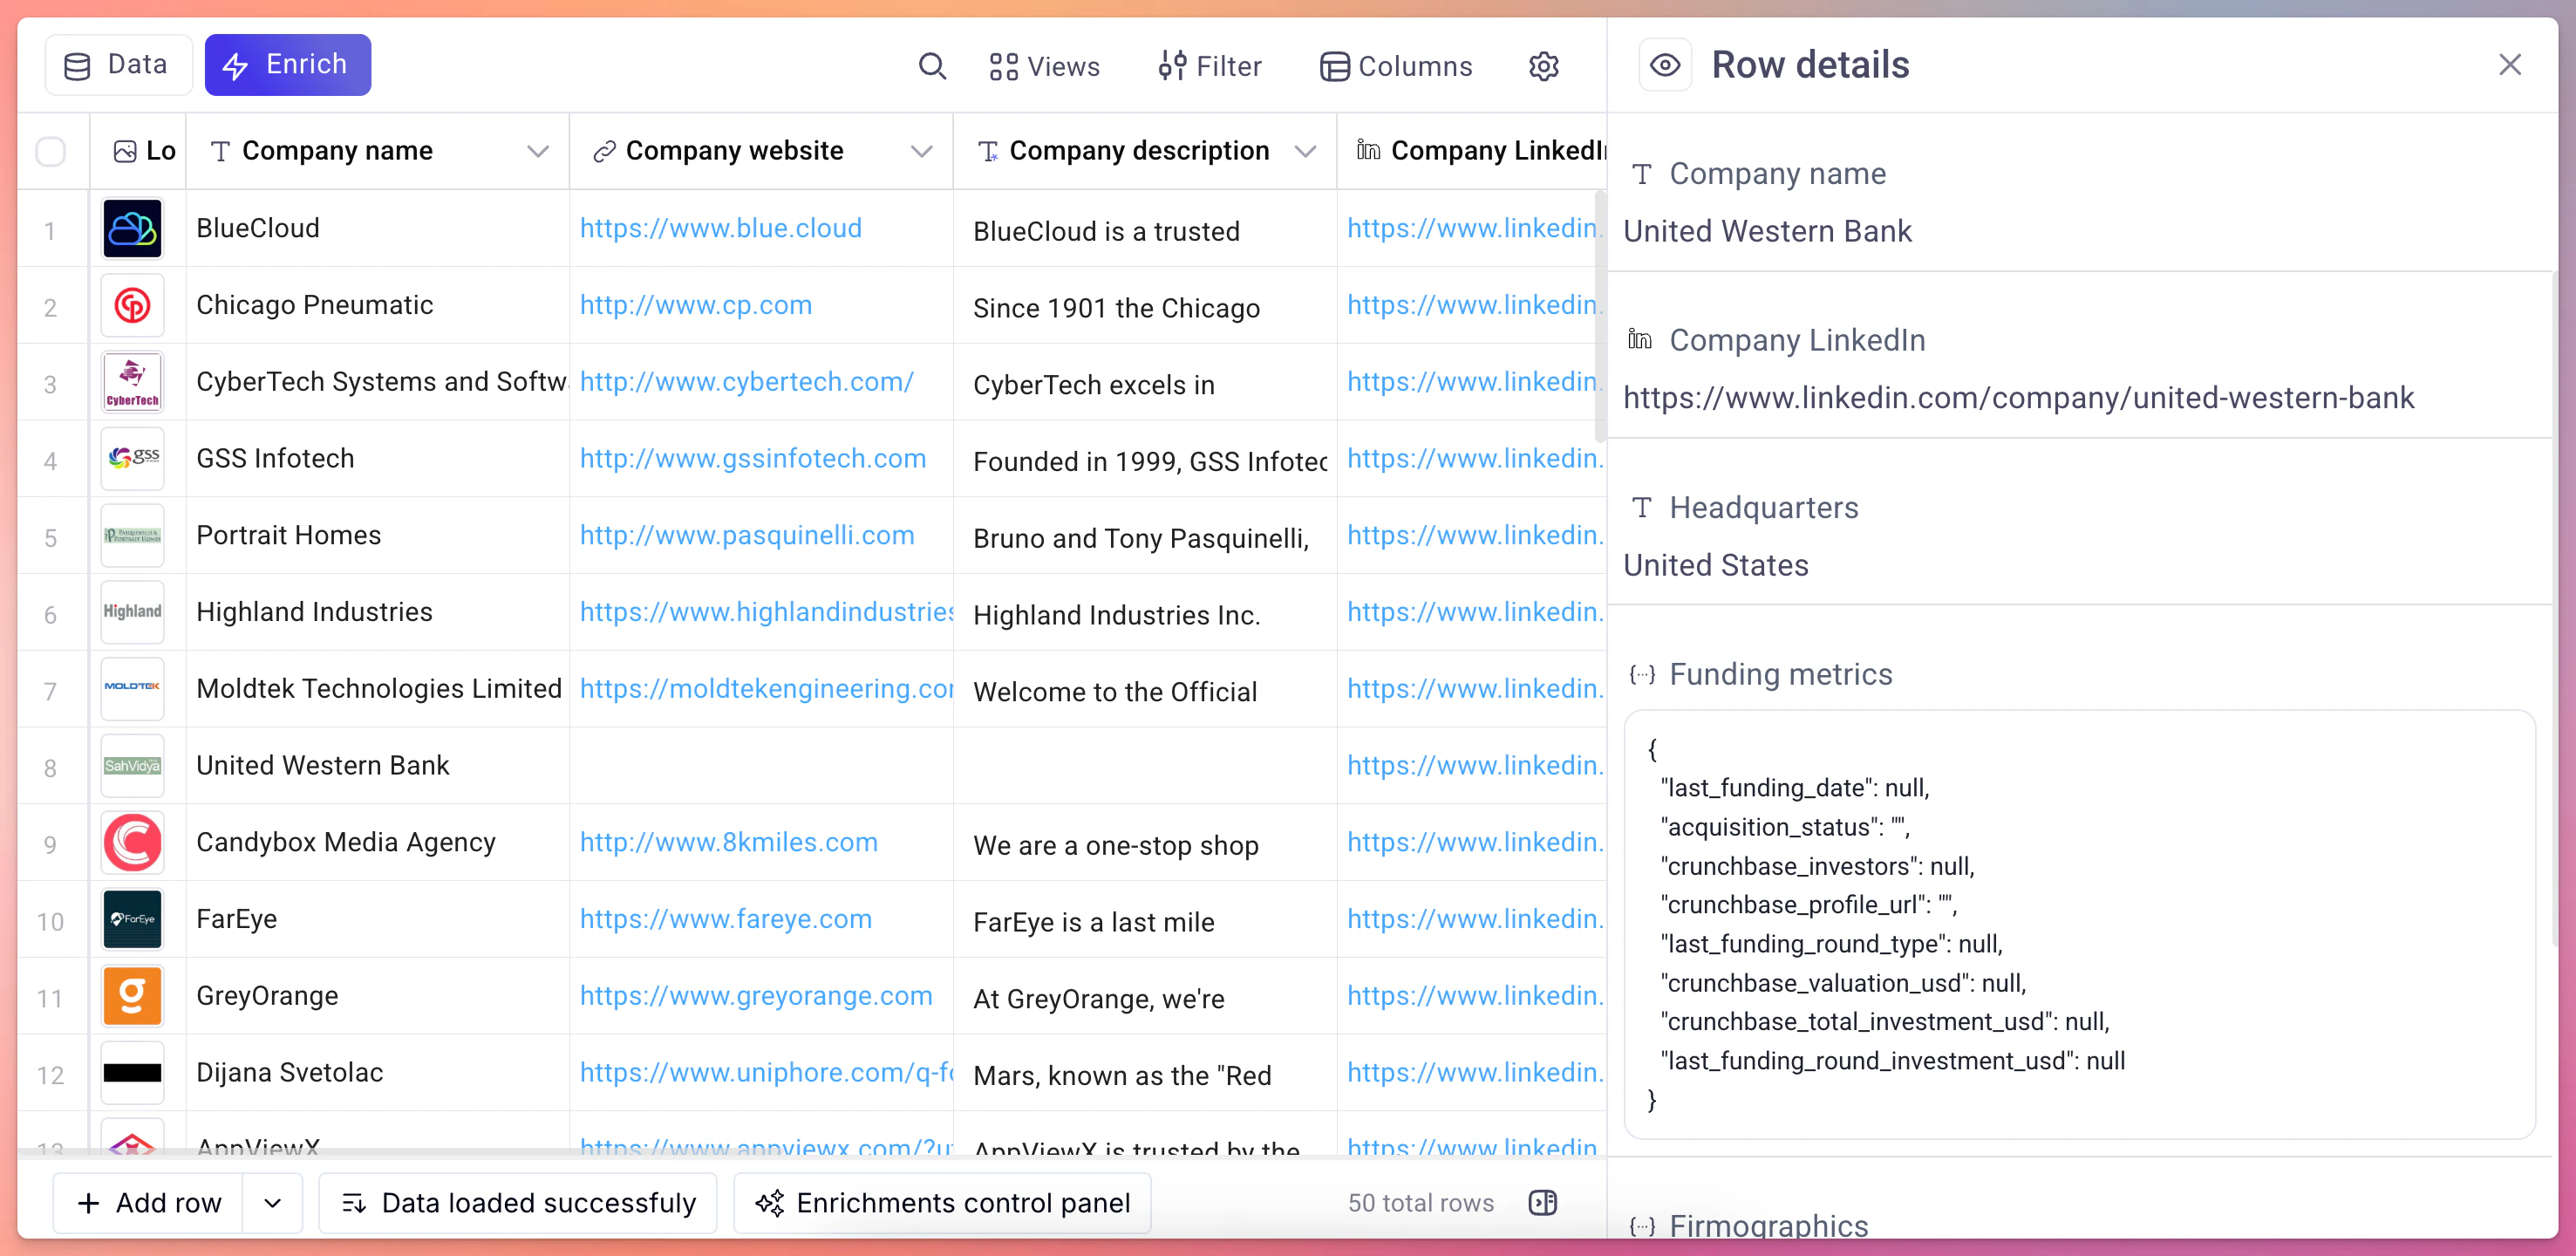Image resolution: width=2576 pixels, height=1256 pixels.
Task: Click the Funding metrics JSON icon
Action: pos(1642,675)
